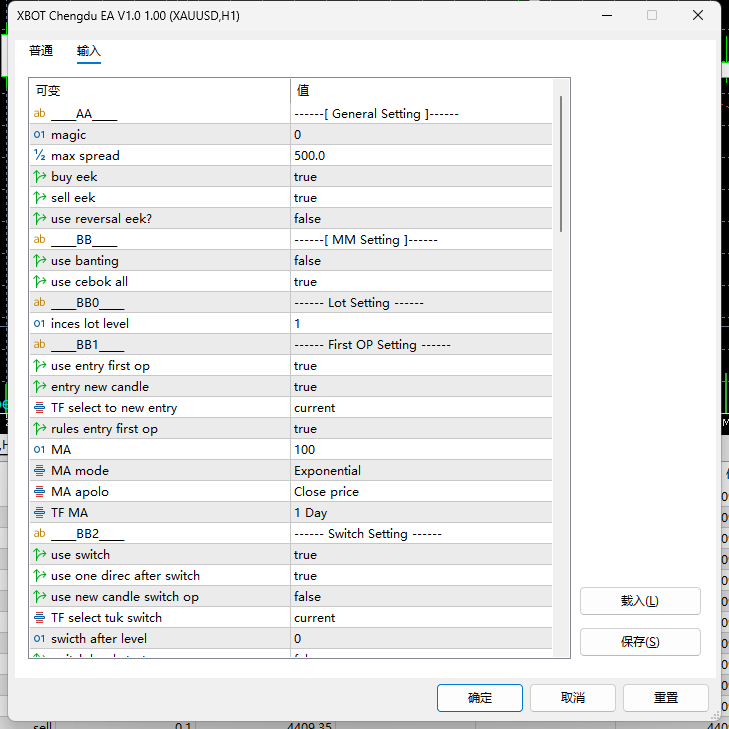
Task: Click the integer icon beside inces lot level
Action: (x=40, y=324)
